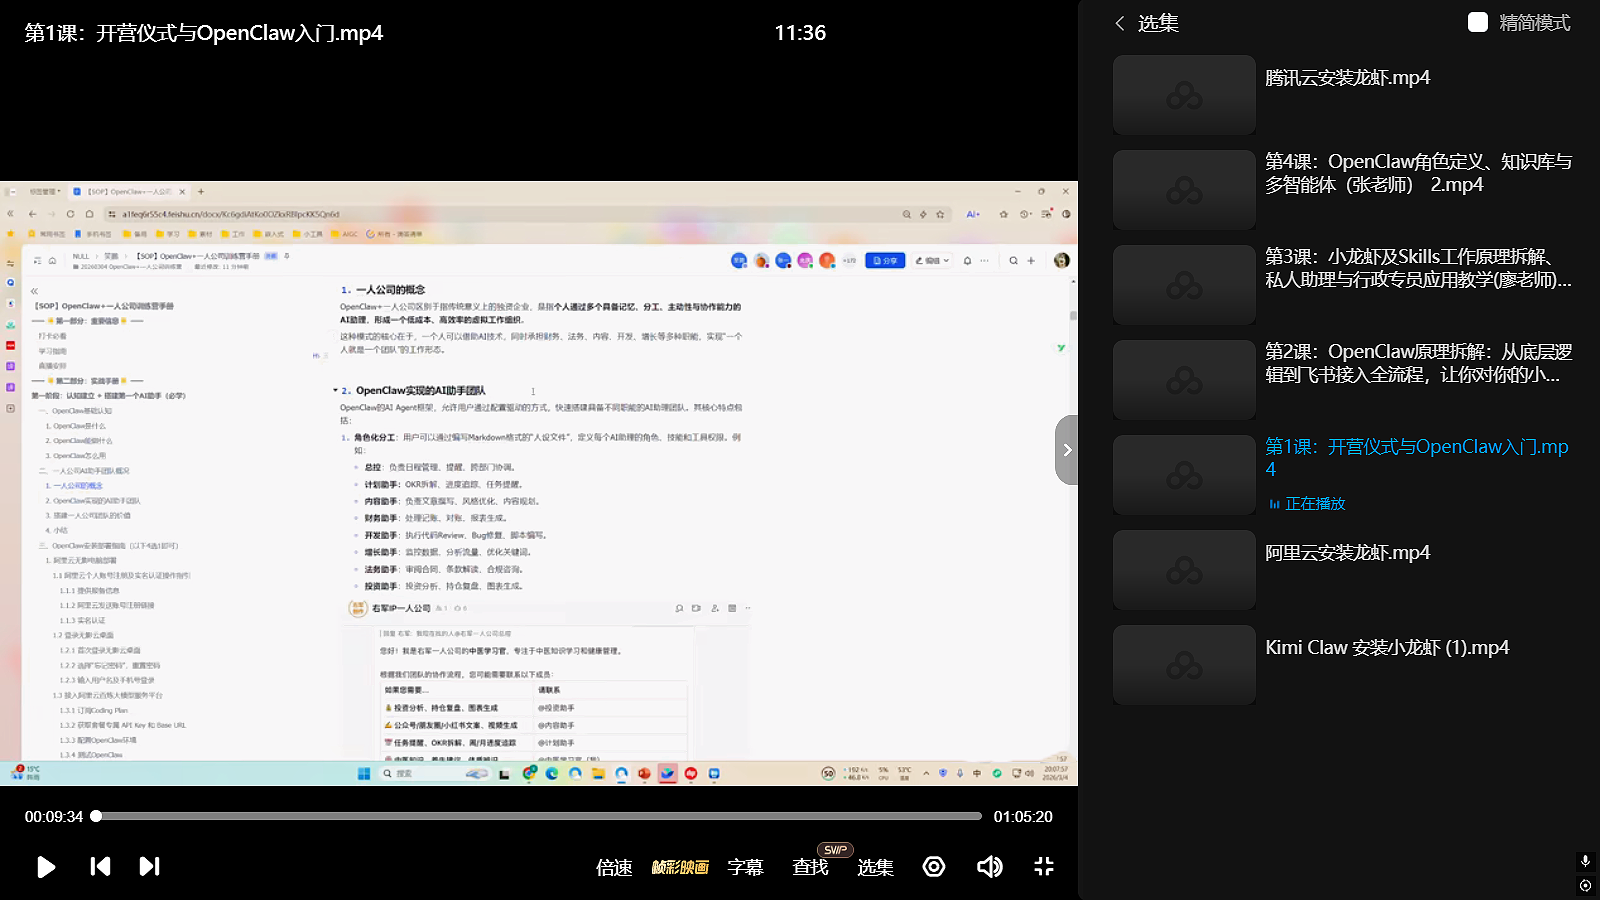Open the 字幕 subtitles option
Viewport: 1600px width, 900px height.
(x=745, y=867)
